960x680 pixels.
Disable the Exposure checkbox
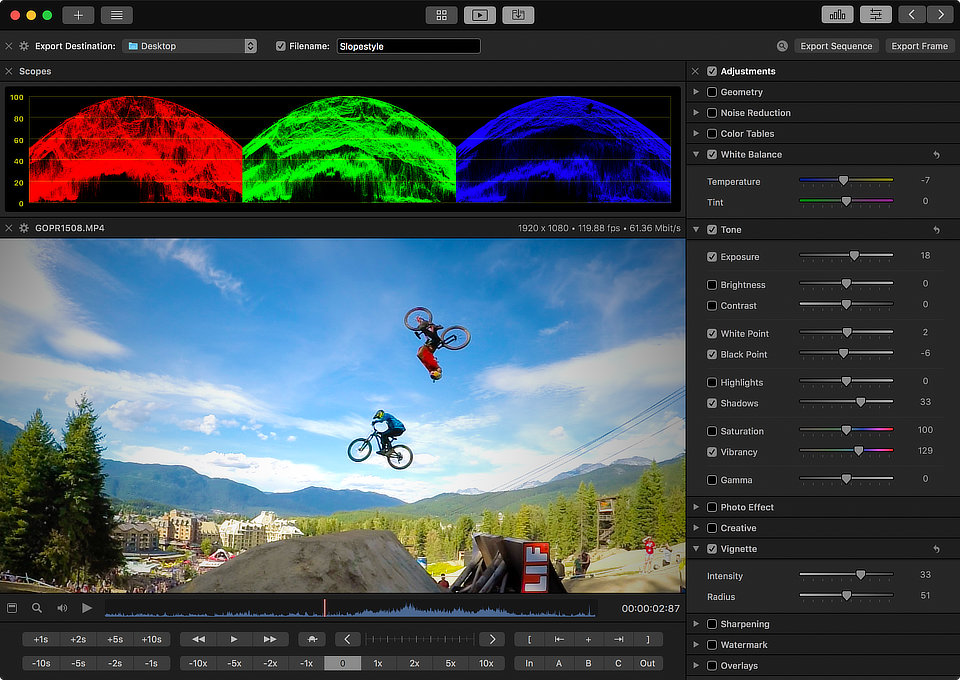coord(712,257)
